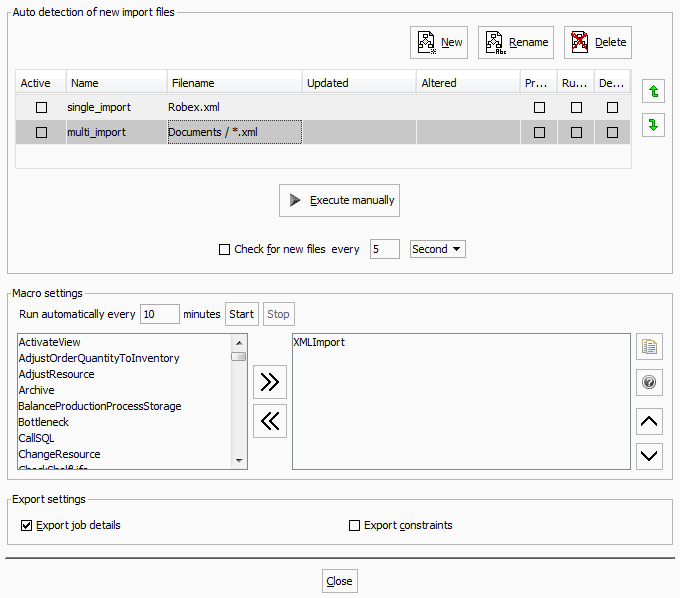
Task: Delete the selected import entry
Action: (x=598, y=42)
